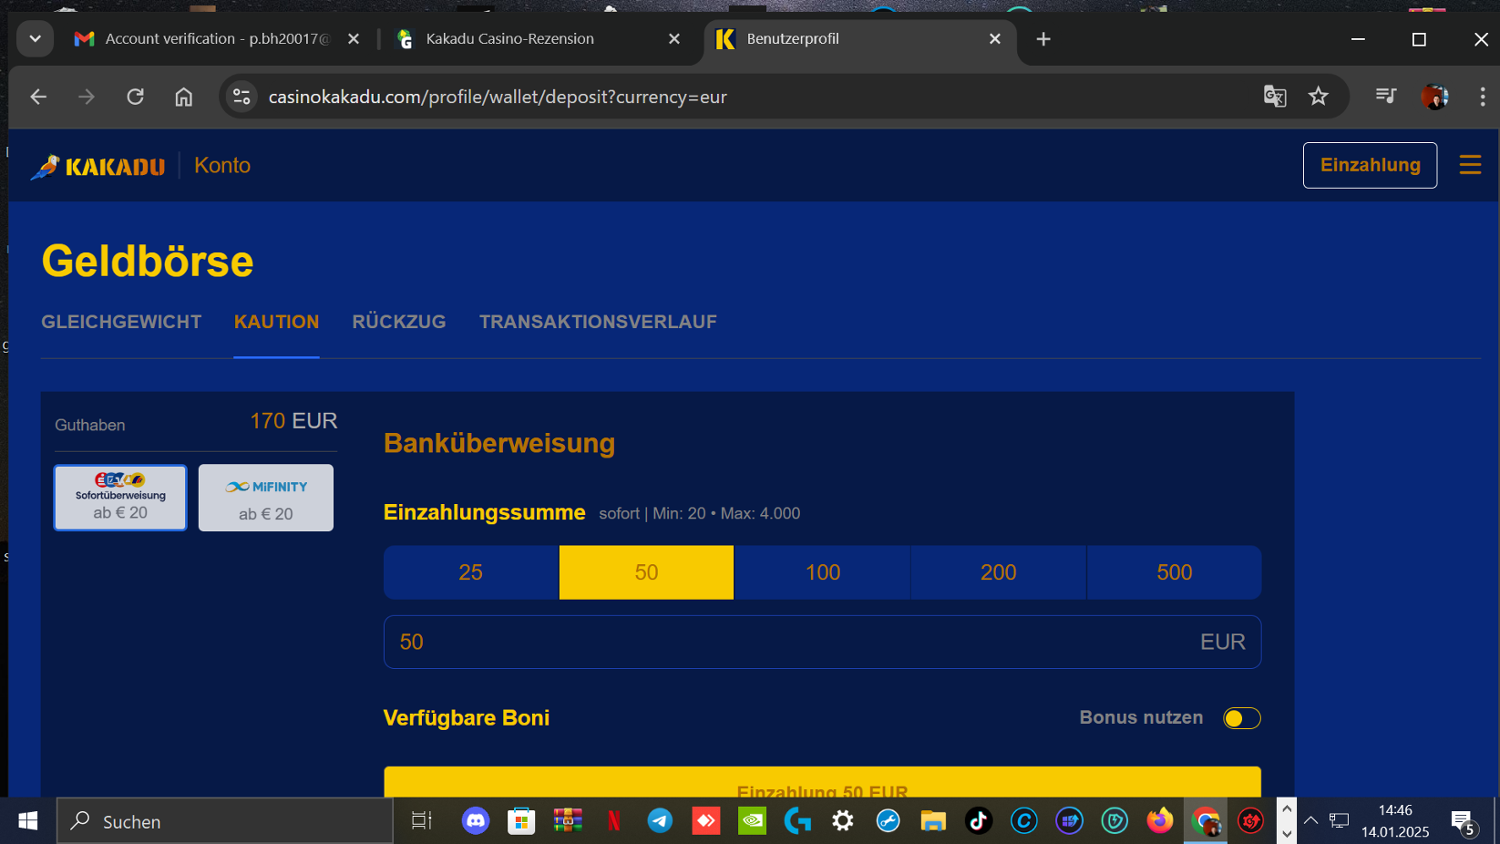Viewport: 1500px width, 844px height.
Task: Expand the Chrome tab search dropdown
Action: (x=35, y=39)
